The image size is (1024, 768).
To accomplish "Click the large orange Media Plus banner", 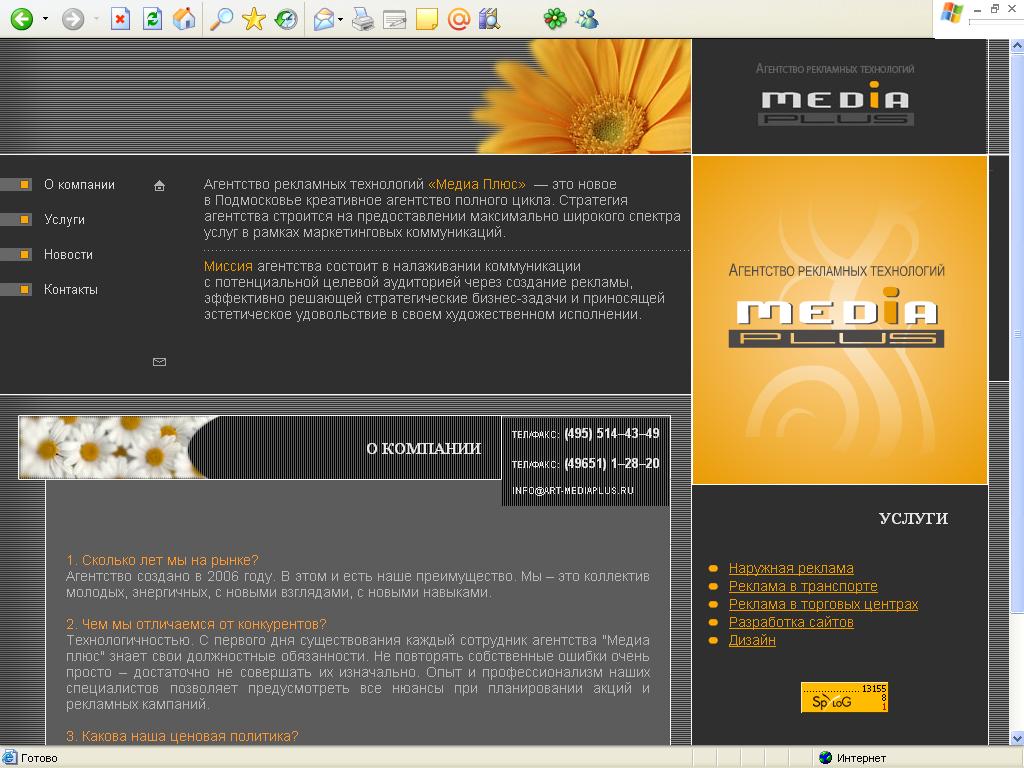I will pyautogui.click(x=840, y=320).
